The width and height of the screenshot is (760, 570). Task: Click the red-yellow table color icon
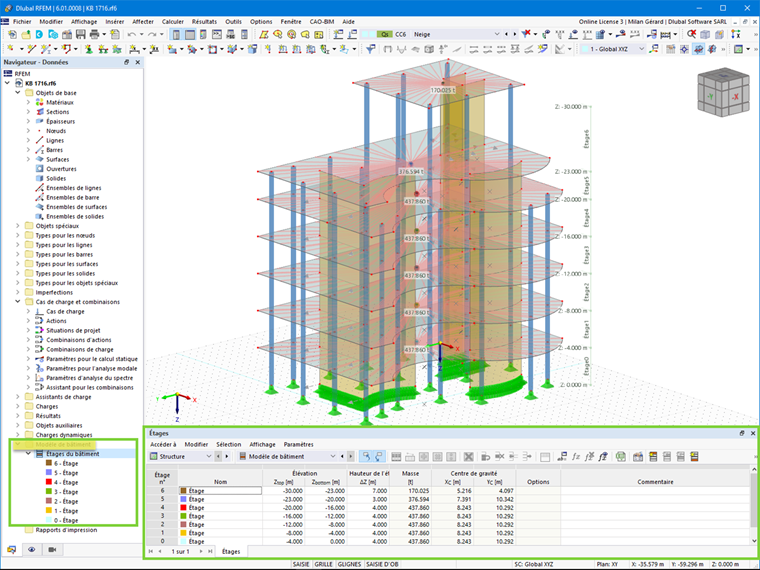point(652,457)
